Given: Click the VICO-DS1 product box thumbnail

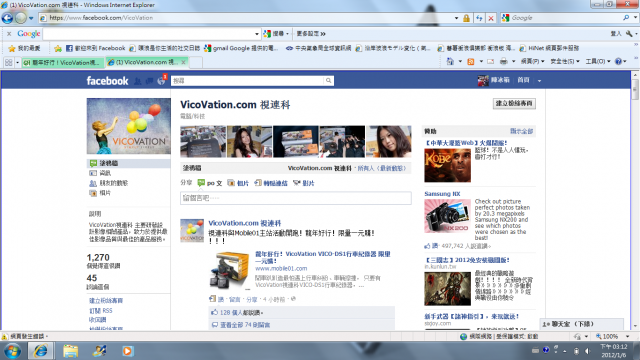Looking at the screenshot, I should coord(229,269).
